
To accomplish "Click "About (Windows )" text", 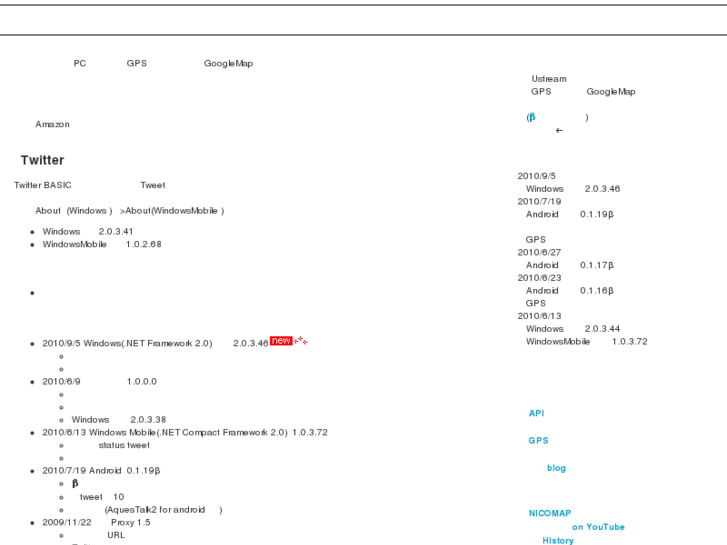I will pos(74,211).
